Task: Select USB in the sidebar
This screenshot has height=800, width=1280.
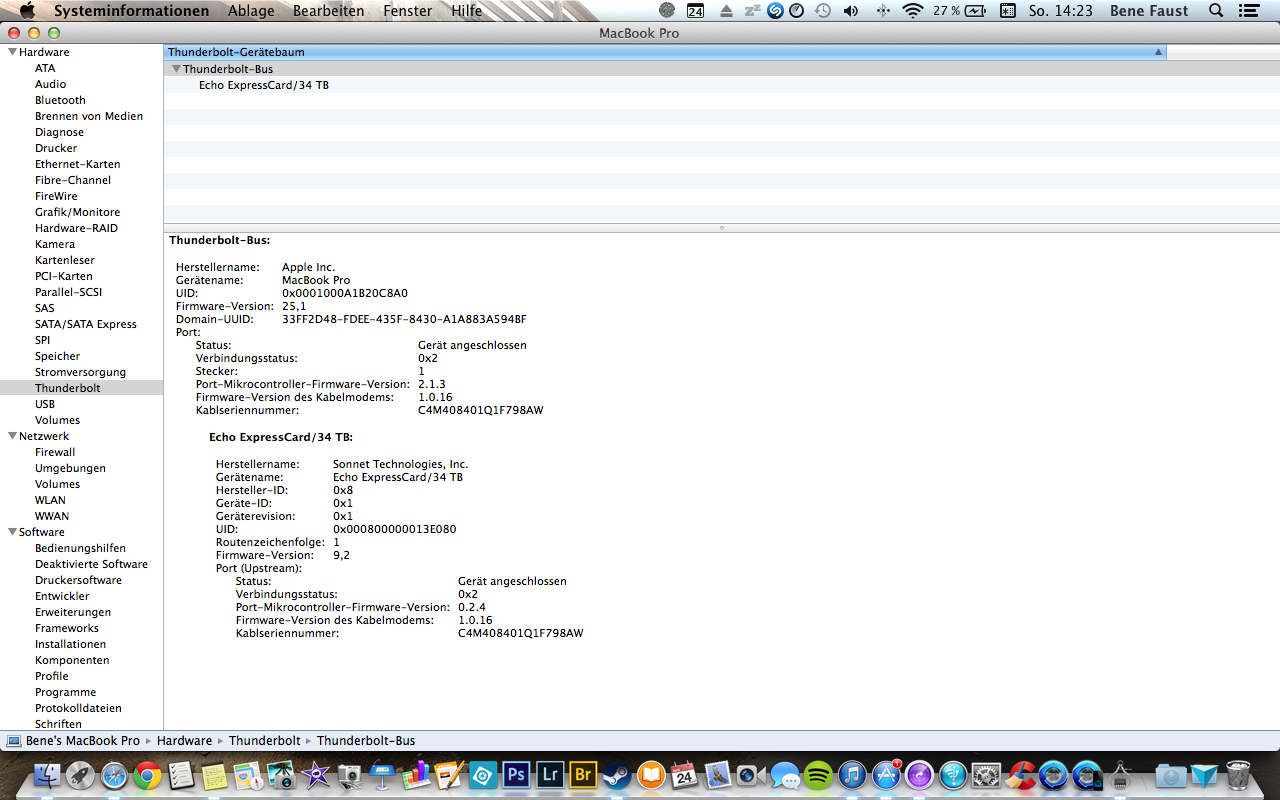Action: [x=45, y=404]
